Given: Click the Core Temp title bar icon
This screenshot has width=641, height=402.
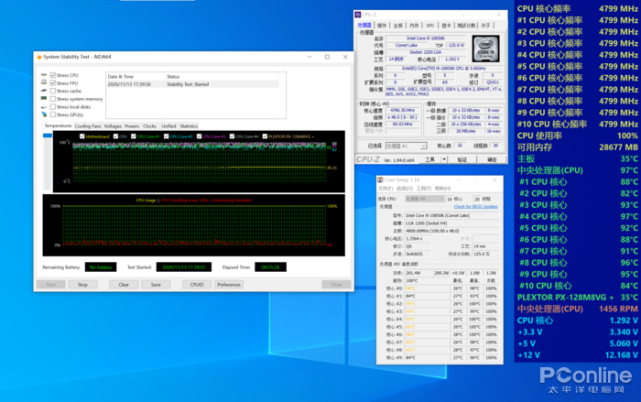Looking at the screenshot, I should (x=380, y=180).
